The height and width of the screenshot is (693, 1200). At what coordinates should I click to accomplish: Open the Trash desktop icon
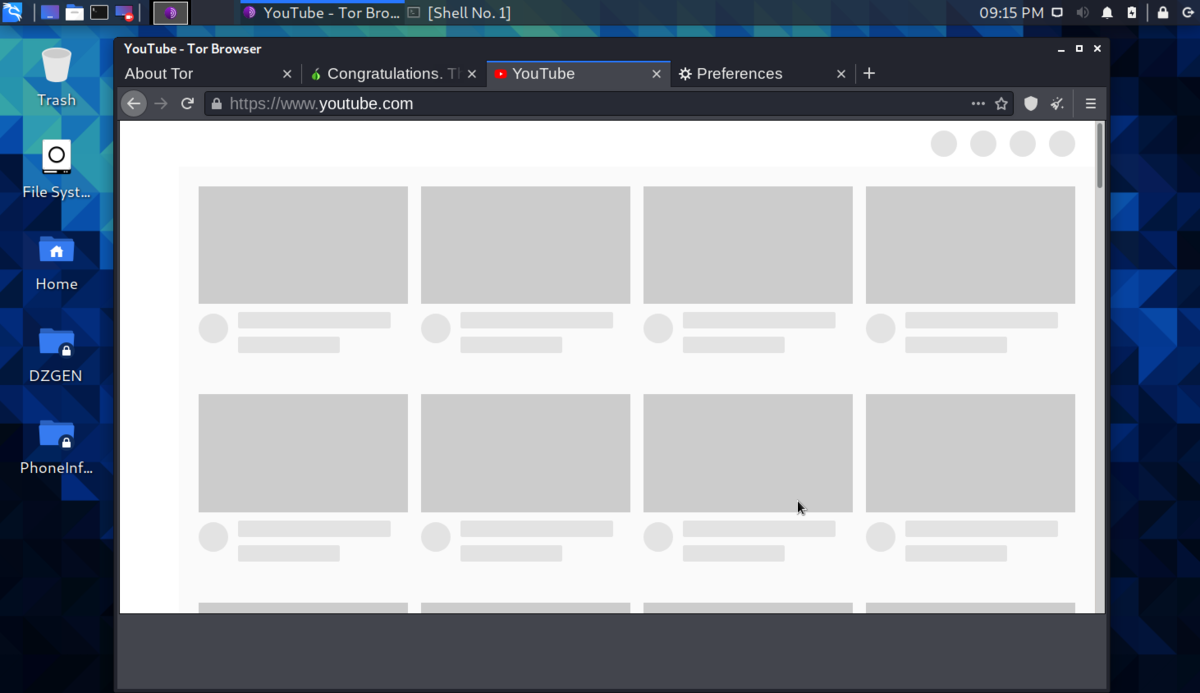(x=56, y=77)
